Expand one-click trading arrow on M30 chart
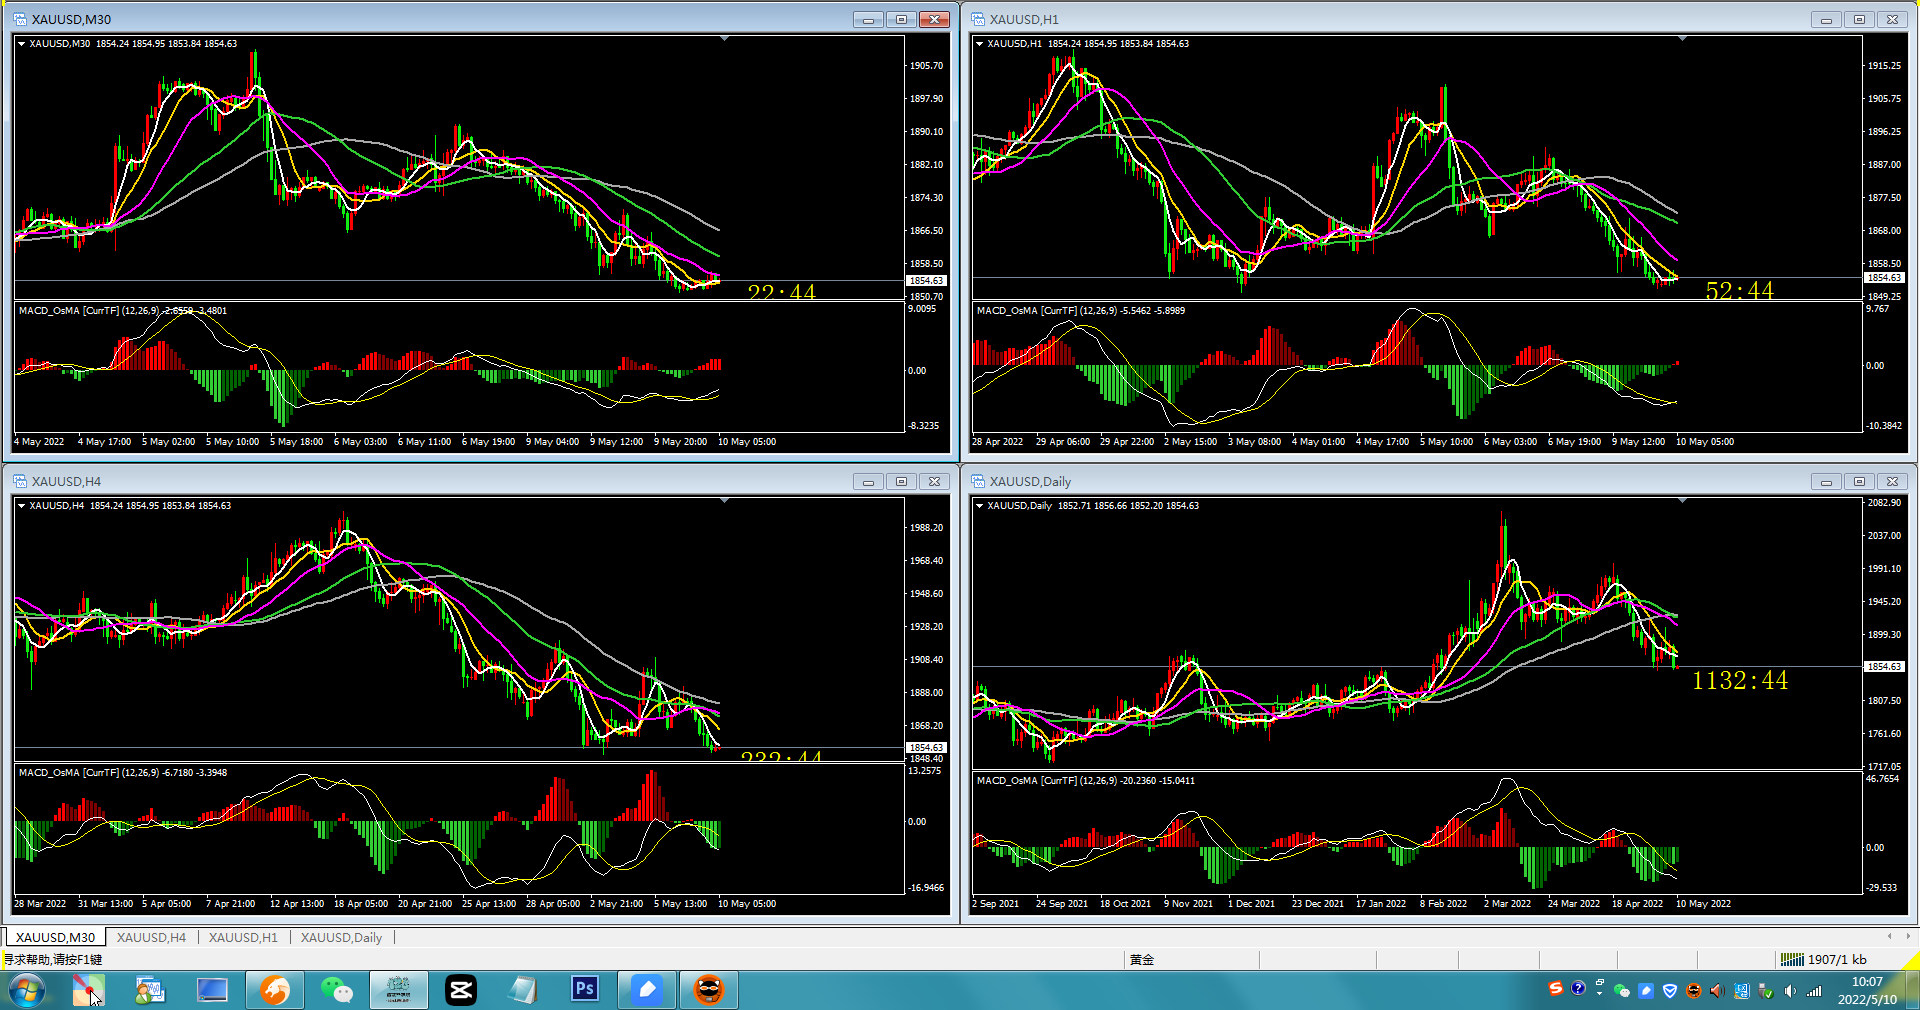Screen dimensions: 1920x1010 (x=21, y=44)
